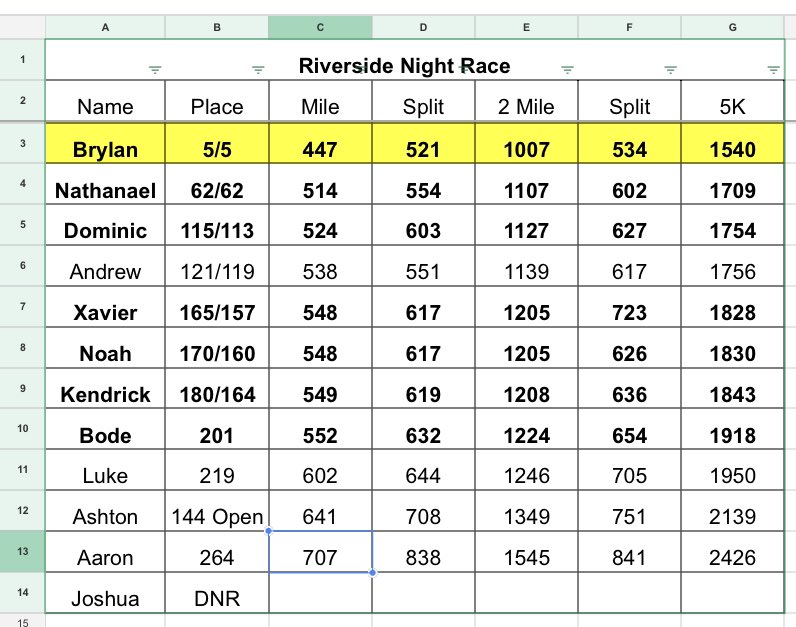This screenshot has width=796, height=627.
Task: Select the DNR place cell
Action: (x=217, y=593)
